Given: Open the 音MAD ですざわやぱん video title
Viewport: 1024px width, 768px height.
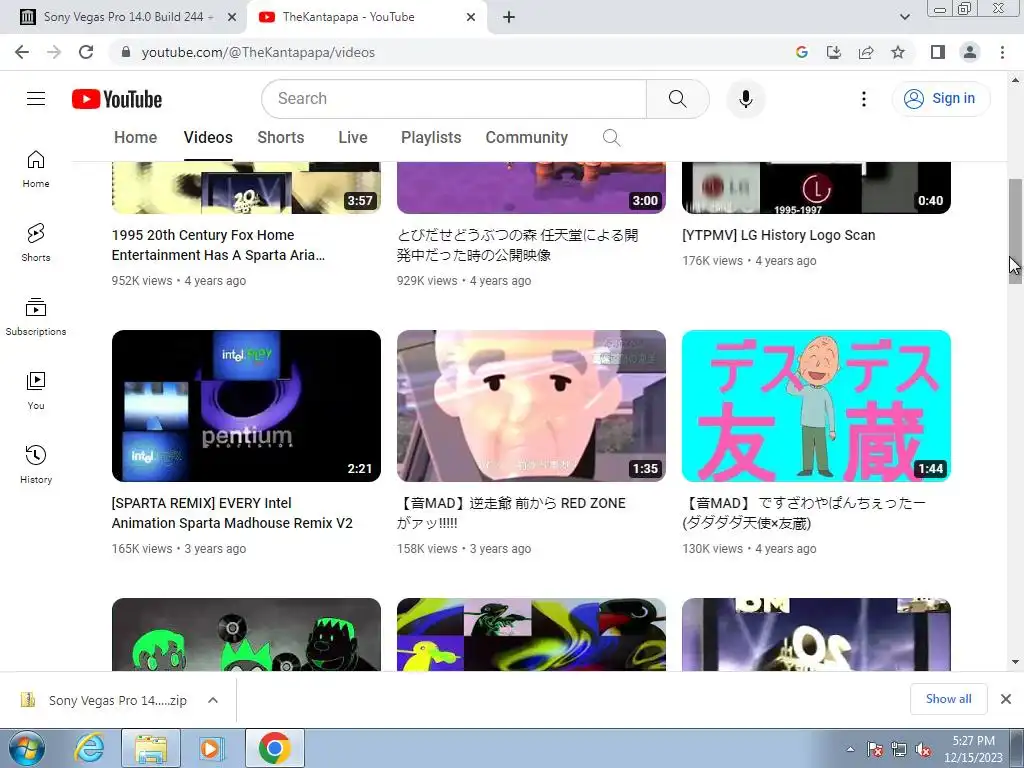Looking at the screenshot, I should tap(804, 513).
